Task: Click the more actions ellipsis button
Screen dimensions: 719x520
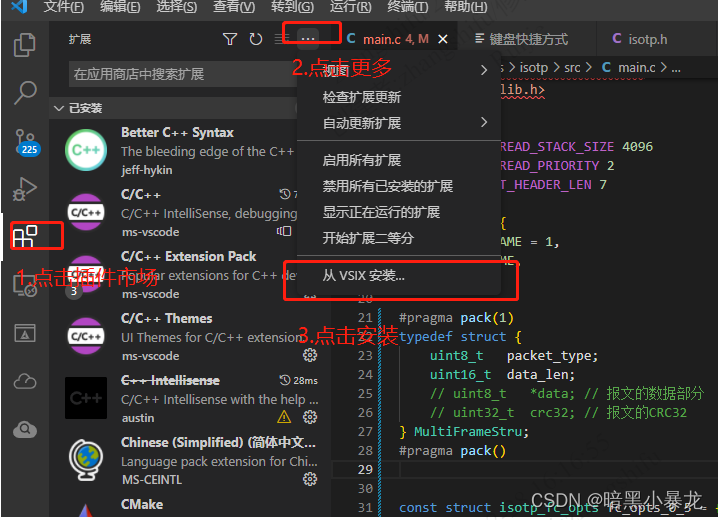Action: coord(308,39)
